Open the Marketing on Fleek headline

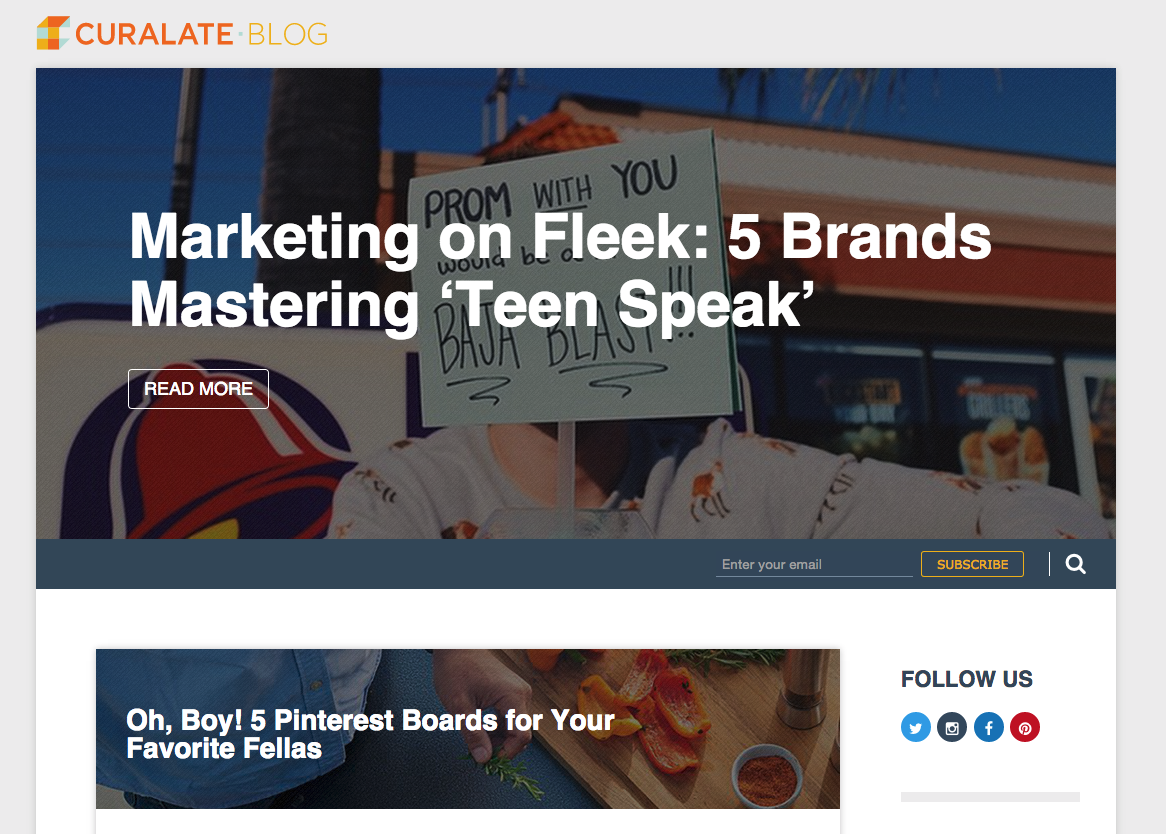pos(560,270)
